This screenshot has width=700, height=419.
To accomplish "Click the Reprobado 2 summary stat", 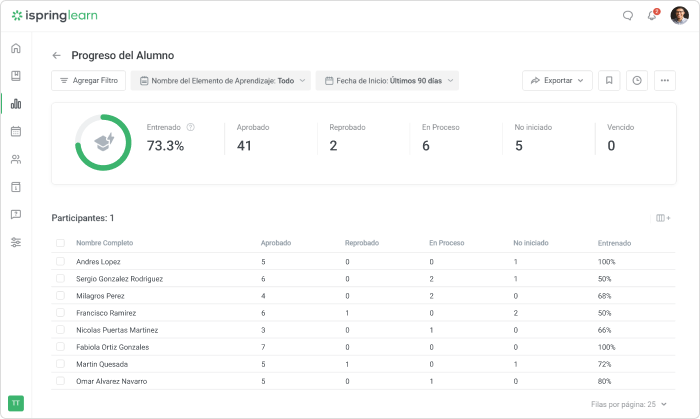I will tap(347, 138).
